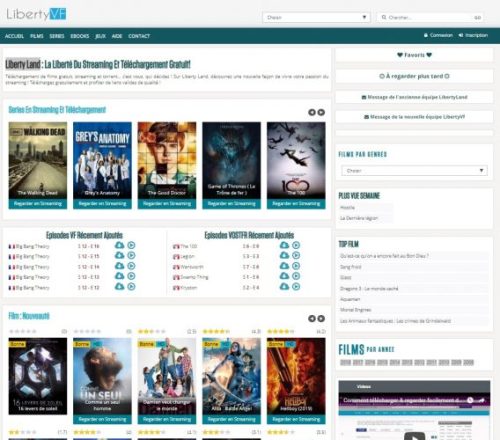Open 'Mortal Engines' in Top Film
The width and height of the screenshot is (500, 440).
coord(356,310)
